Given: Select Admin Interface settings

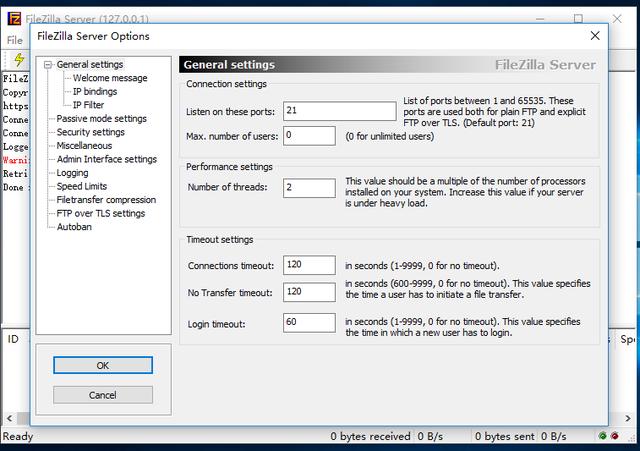Looking at the screenshot, I should coord(107,159).
